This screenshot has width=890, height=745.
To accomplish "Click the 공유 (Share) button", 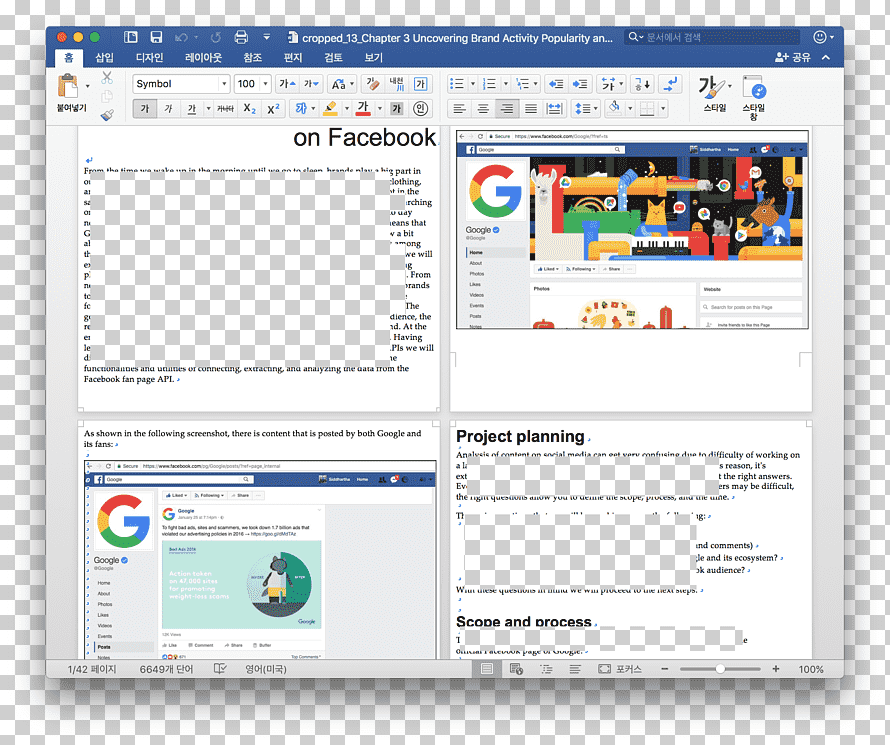I will point(793,57).
